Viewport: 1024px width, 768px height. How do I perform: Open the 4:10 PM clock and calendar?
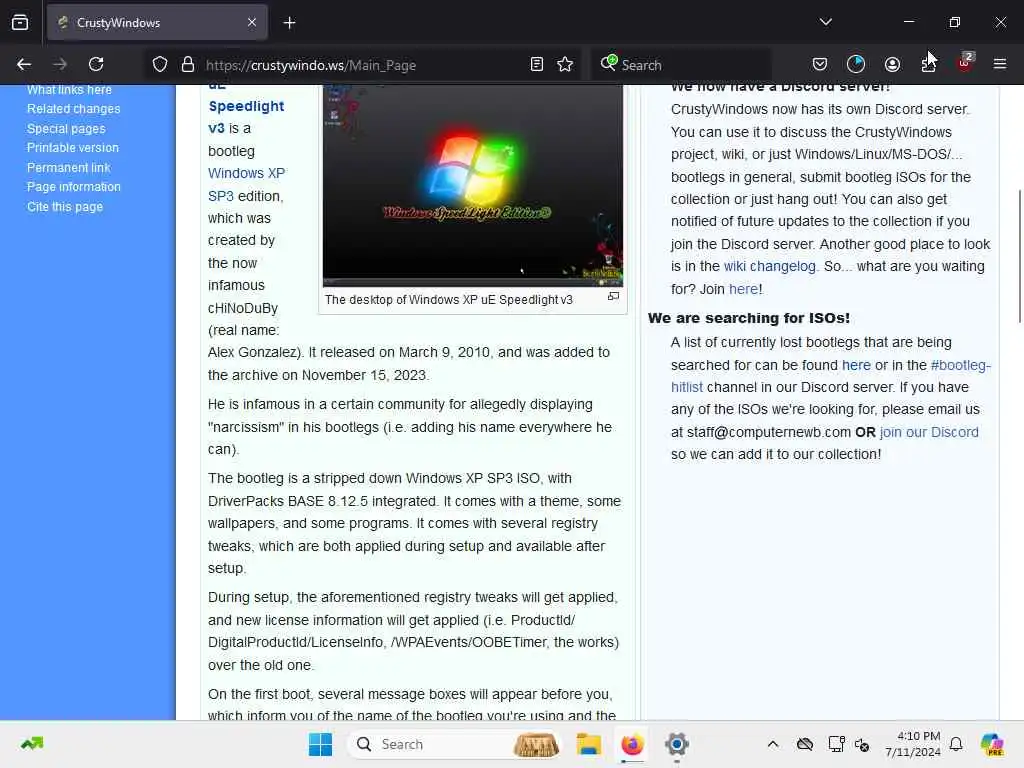click(x=912, y=744)
